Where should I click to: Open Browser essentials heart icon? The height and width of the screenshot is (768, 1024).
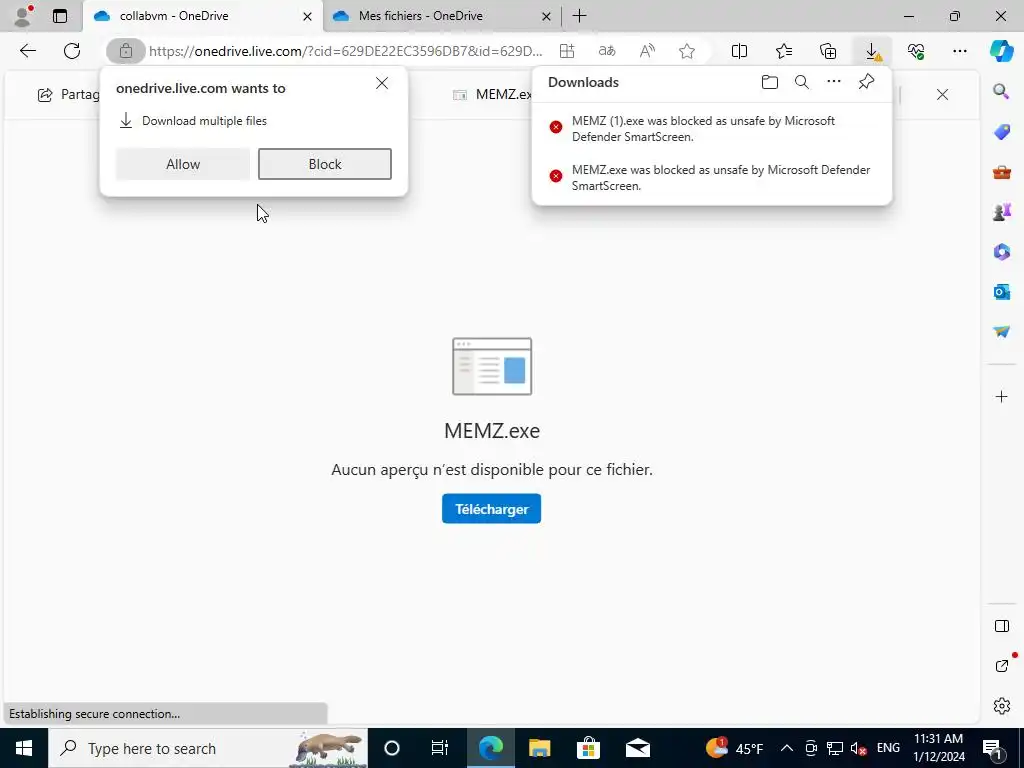[x=916, y=51]
